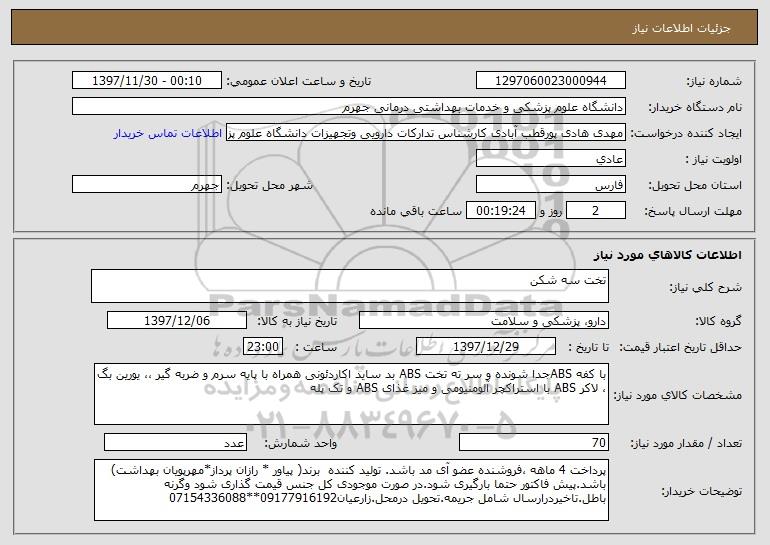Click the general description box تخت سه شکن

(350, 286)
